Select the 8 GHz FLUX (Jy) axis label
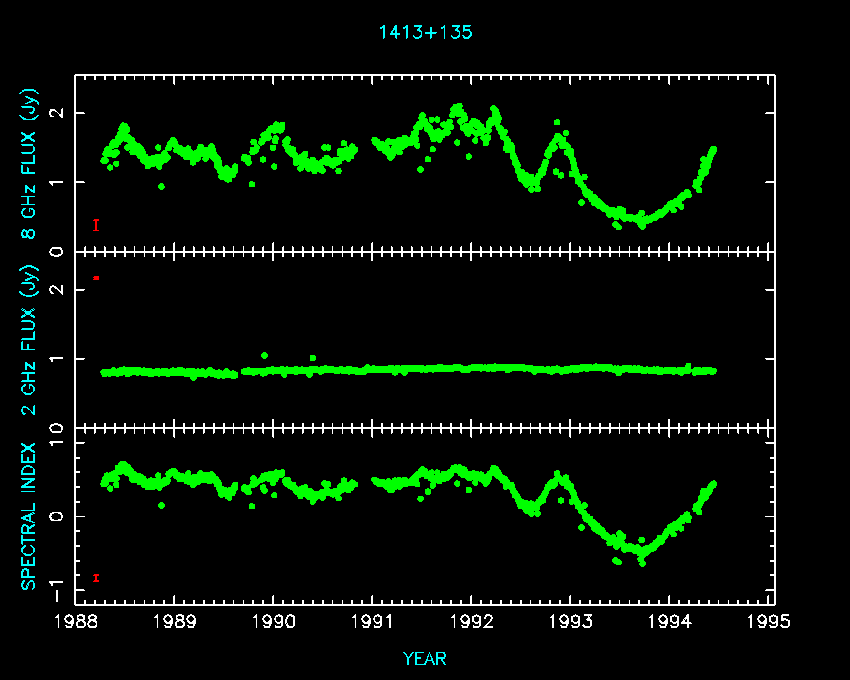The image size is (850, 680). pos(31,163)
